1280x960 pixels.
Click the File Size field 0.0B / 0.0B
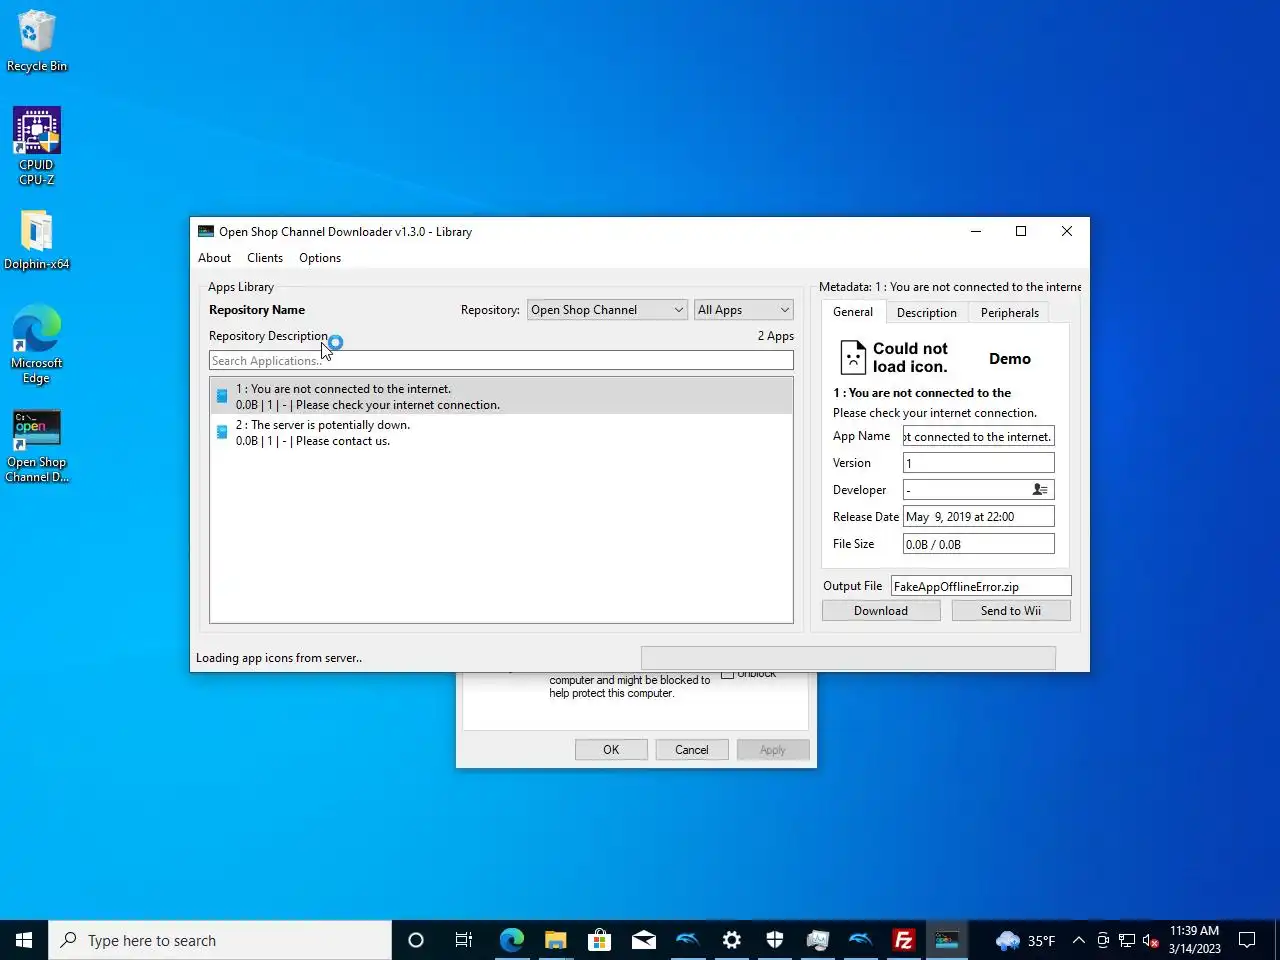978,544
